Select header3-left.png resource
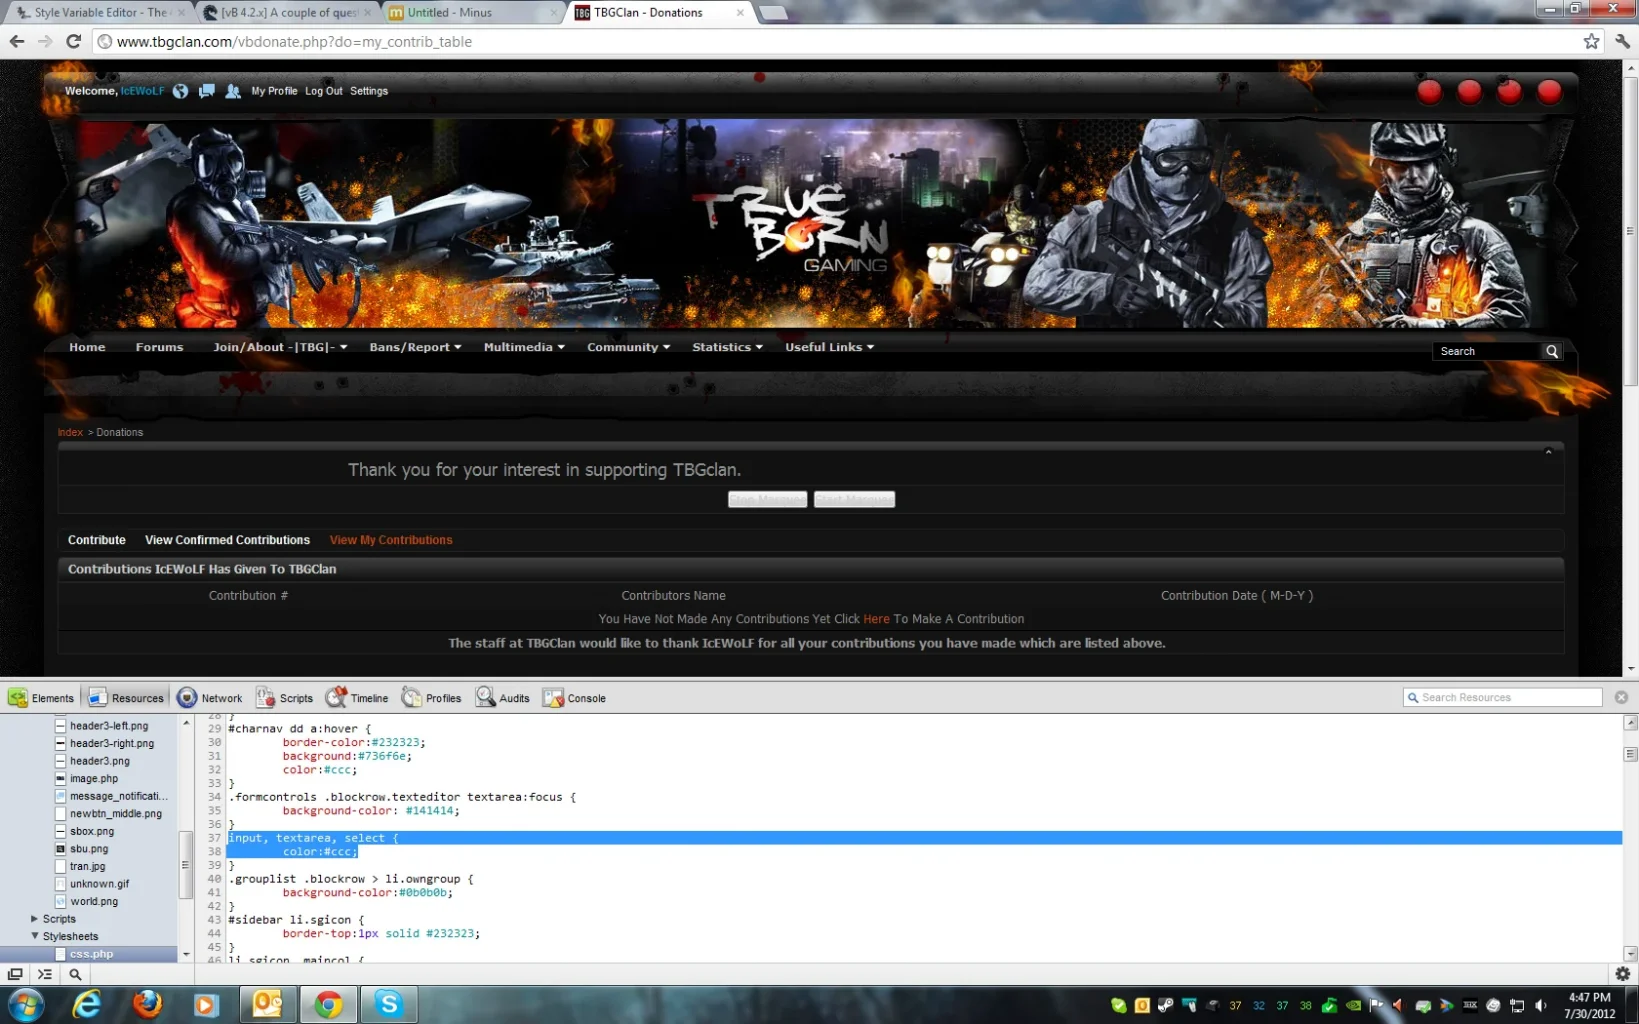 tap(109, 726)
